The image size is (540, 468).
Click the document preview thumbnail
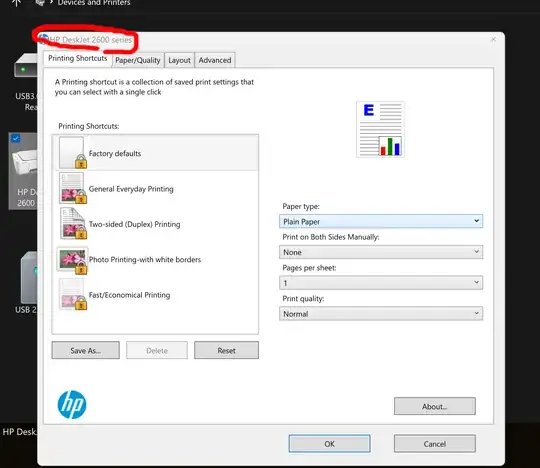click(x=380, y=129)
